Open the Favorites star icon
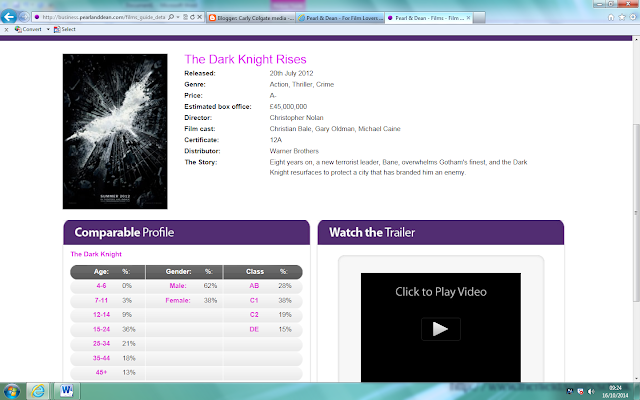The height and width of the screenshot is (400, 640). [622, 17]
